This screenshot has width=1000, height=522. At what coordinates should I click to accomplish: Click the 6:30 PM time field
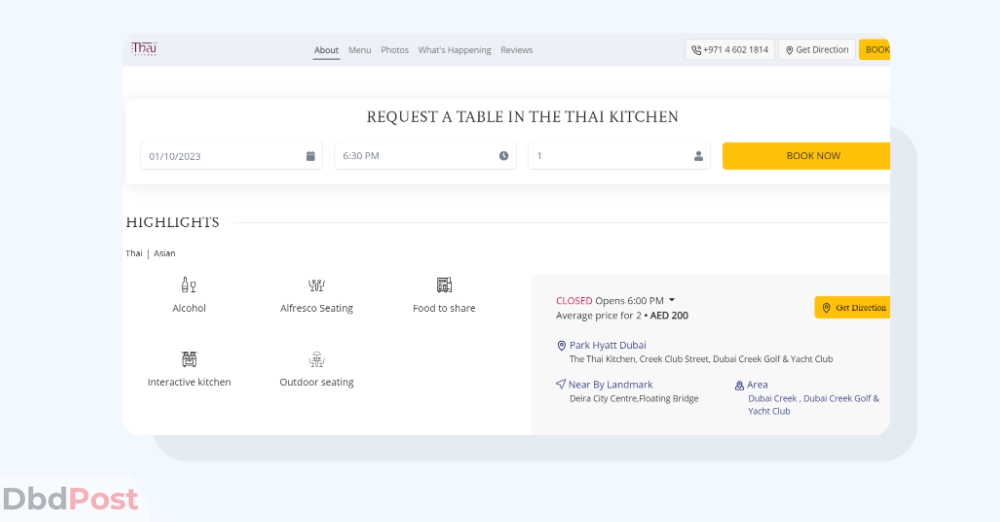(425, 156)
